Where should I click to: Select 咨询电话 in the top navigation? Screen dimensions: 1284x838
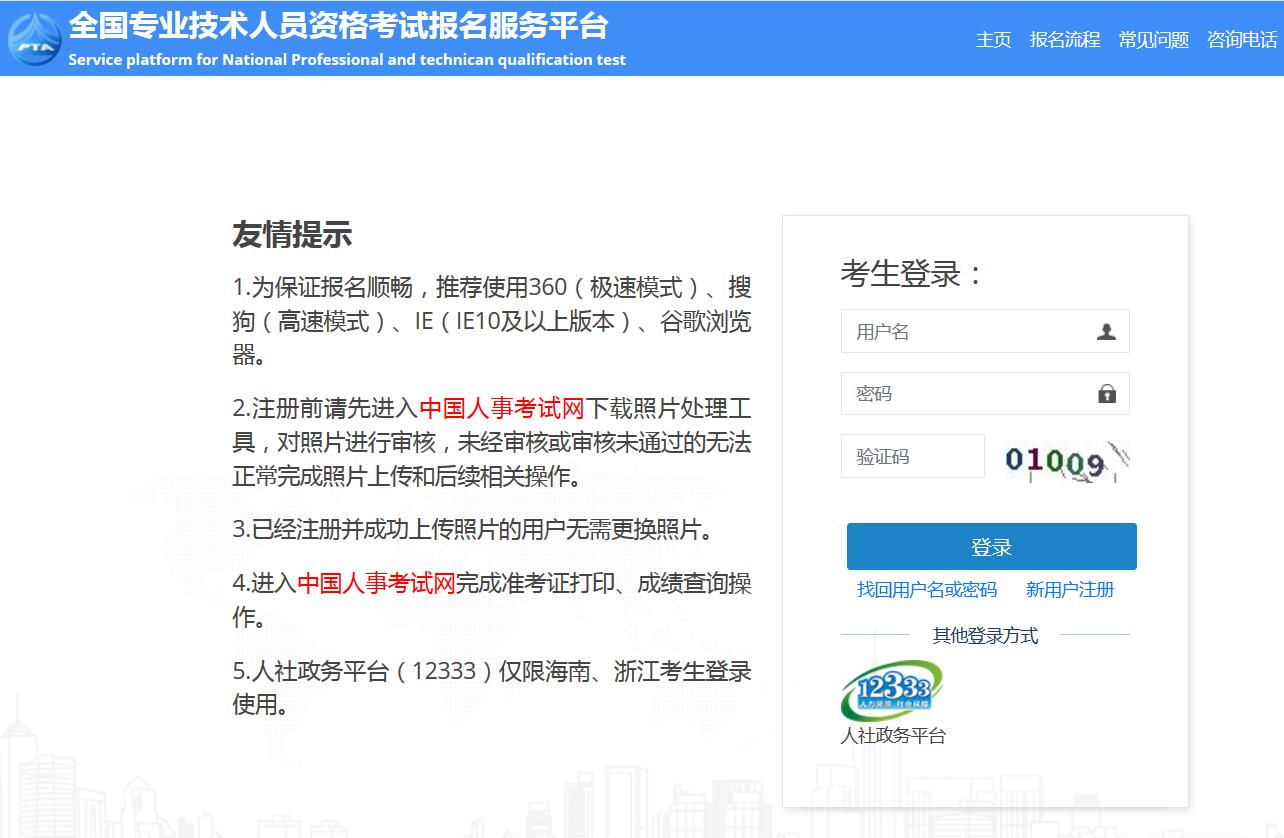tap(1242, 40)
